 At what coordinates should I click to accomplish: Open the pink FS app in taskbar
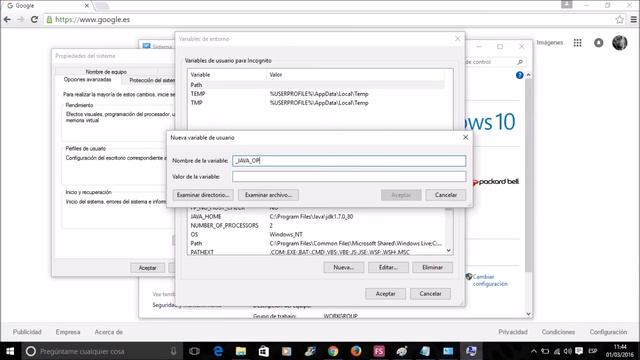click(379, 351)
